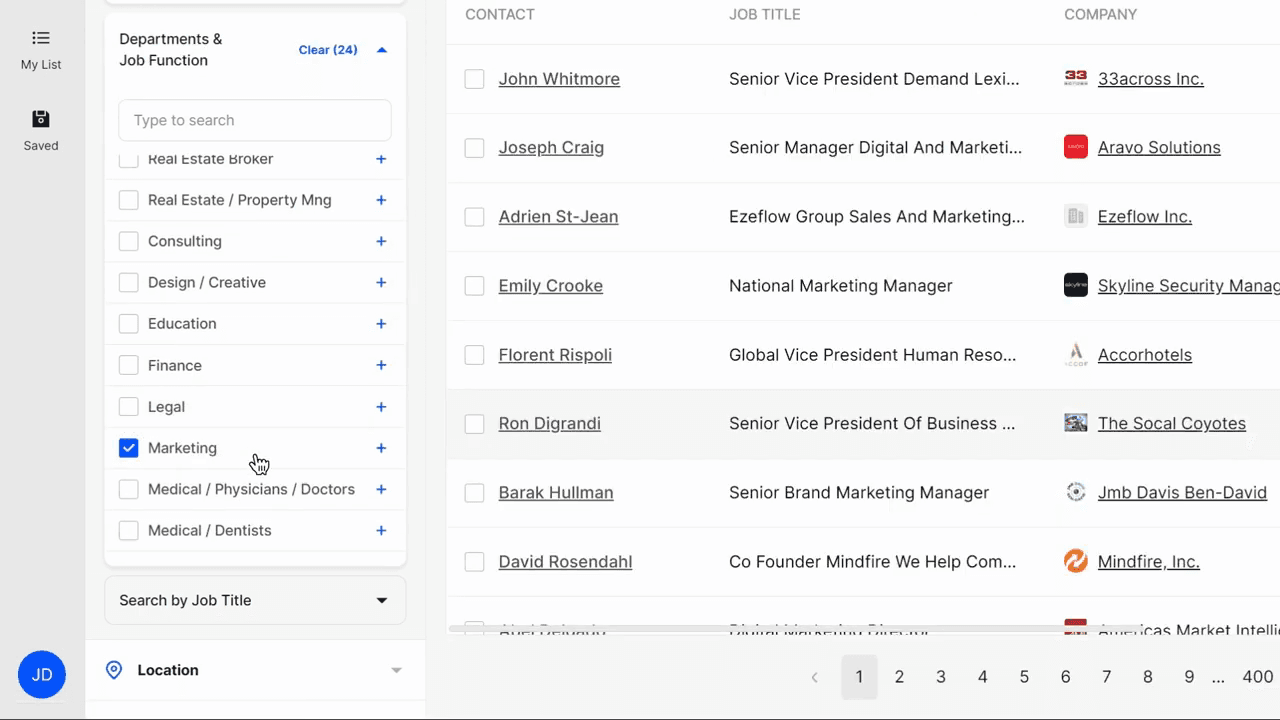The height and width of the screenshot is (720, 1280).
Task: Open Barak Hullman's contact link
Action: click(x=556, y=493)
